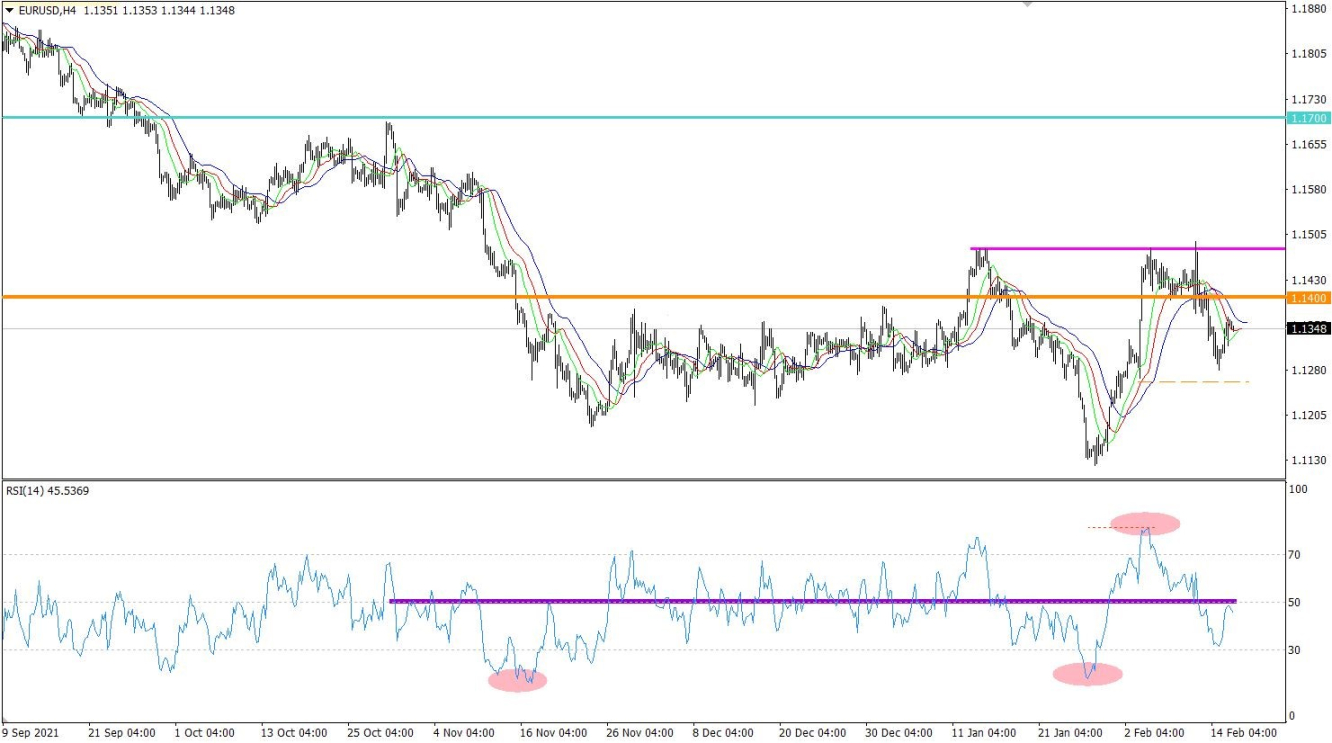The image size is (1332, 743).
Task: Select the pink ellipse near 21 Jan RSI low
Action: click(1088, 674)
